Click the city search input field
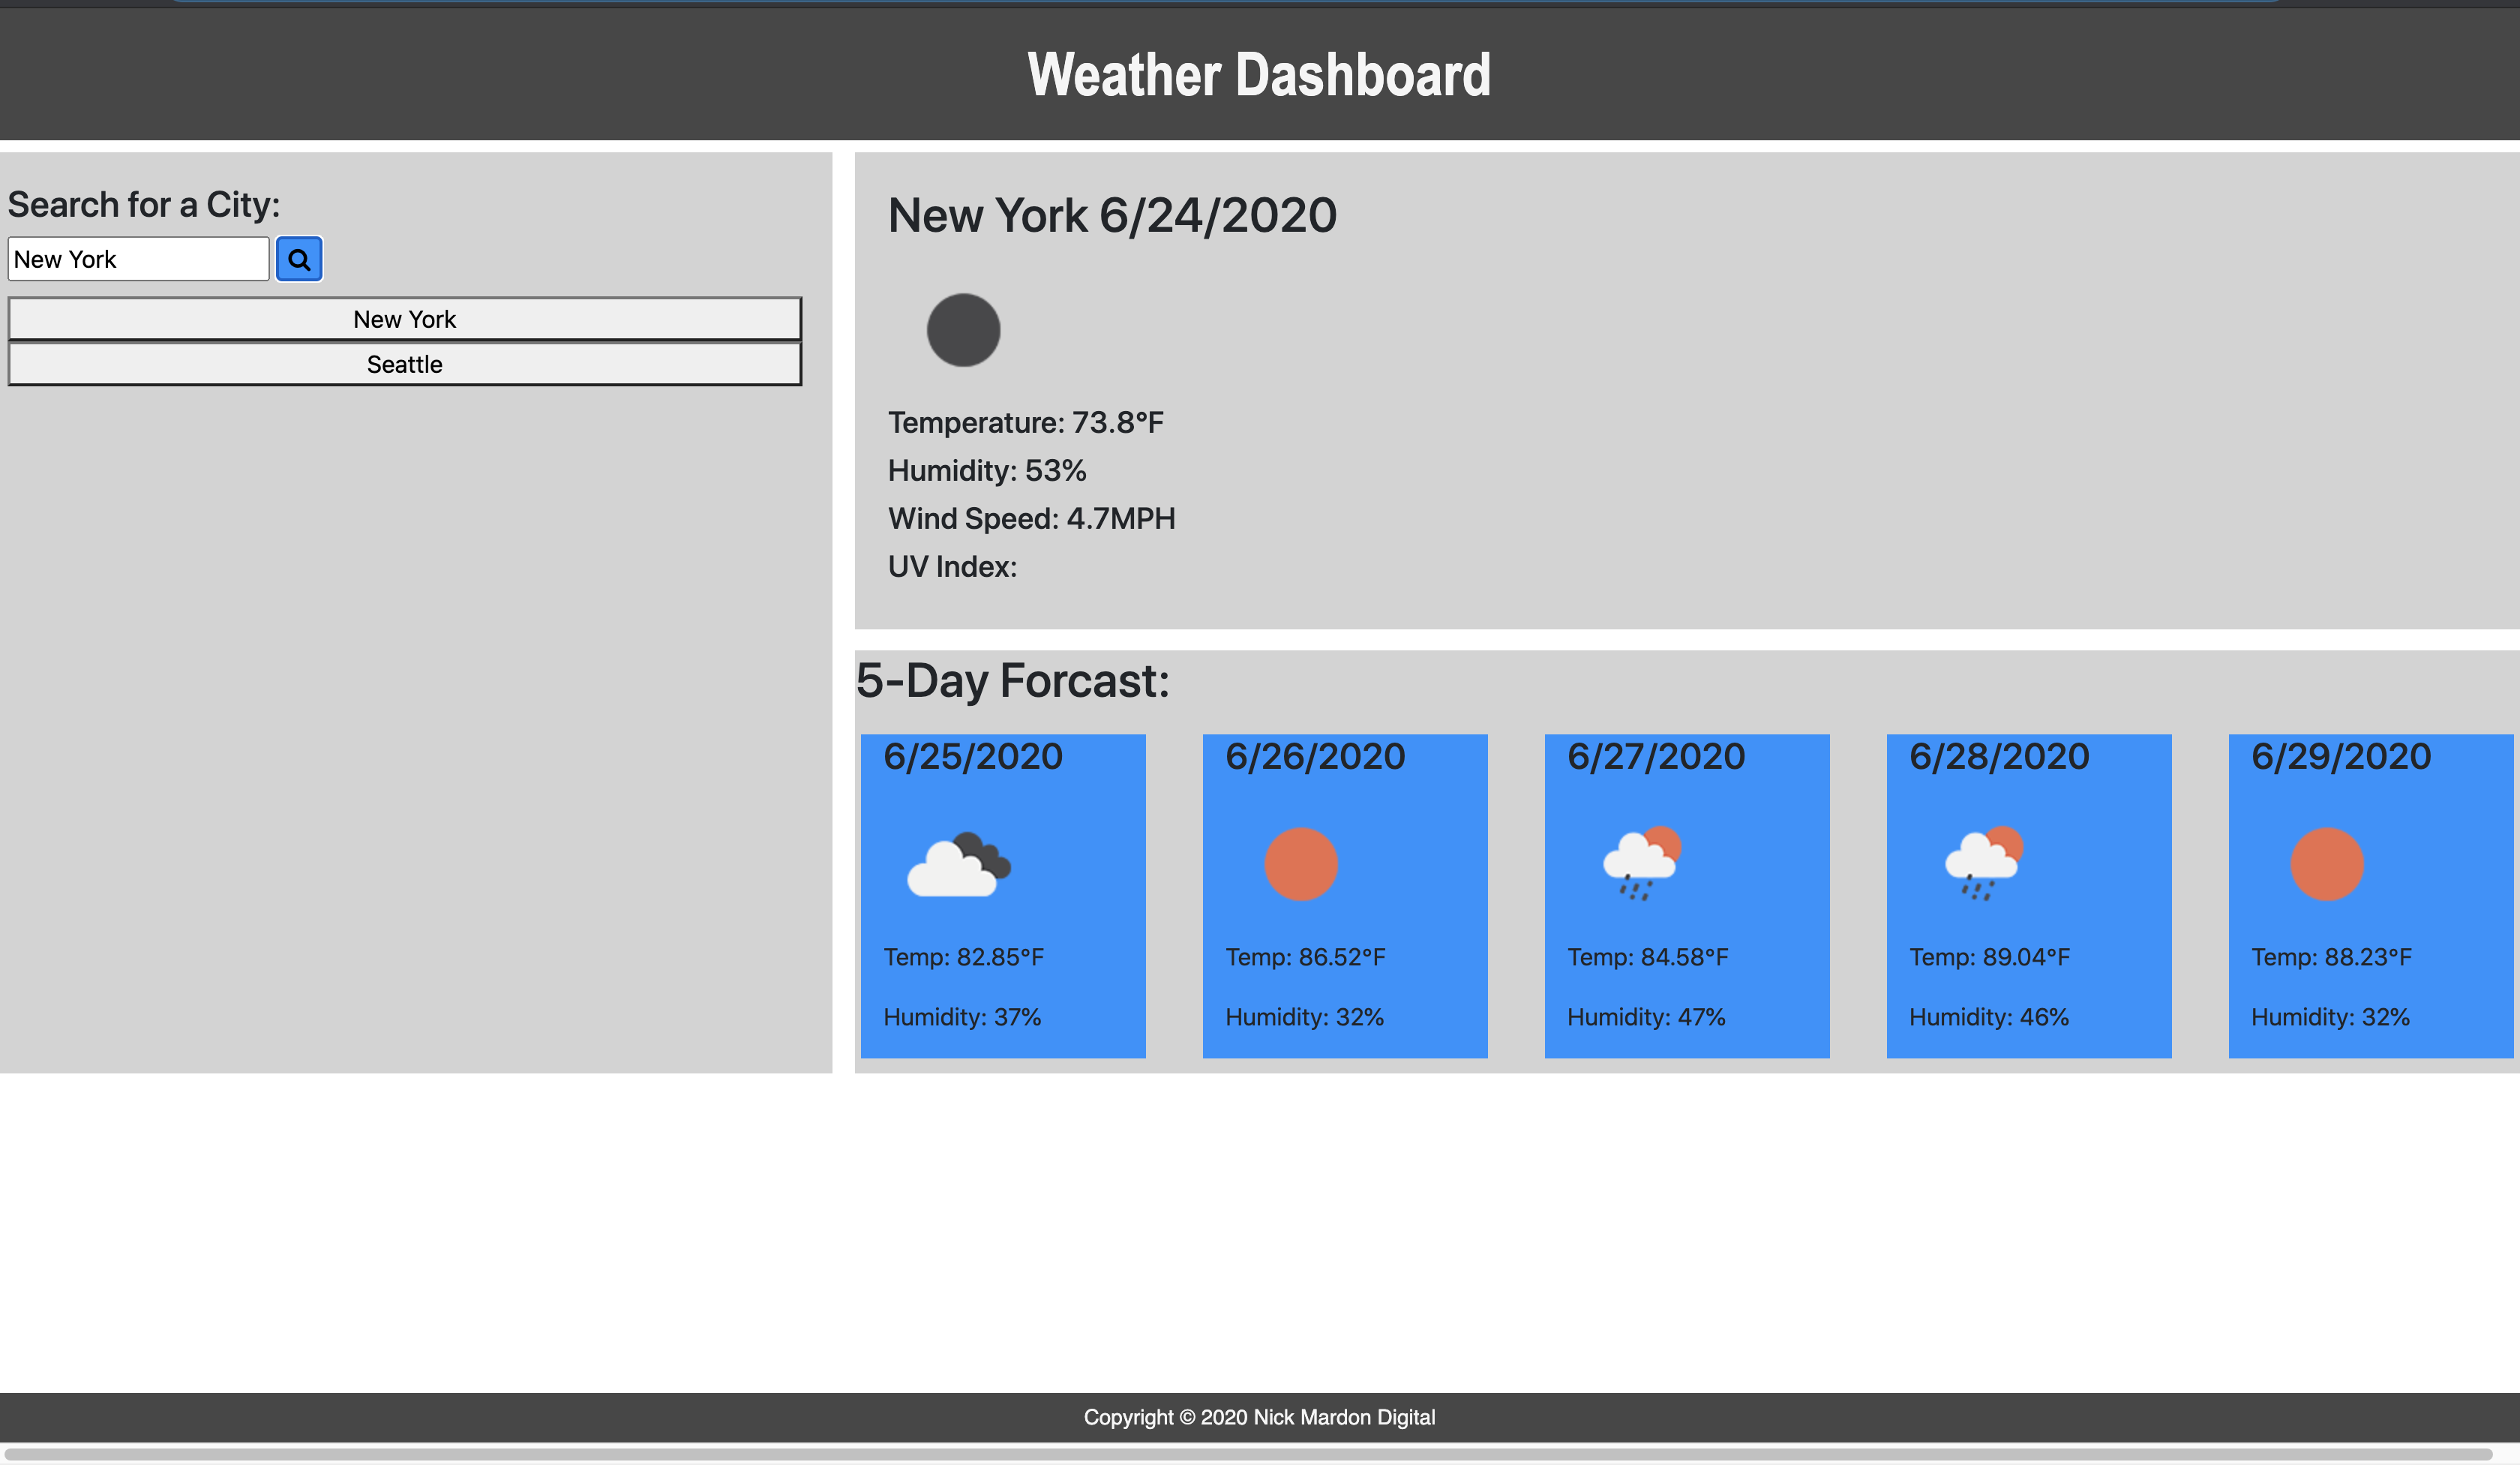Image resolution: width=2520 pixels, height=1465 pixels. [139, 258]
